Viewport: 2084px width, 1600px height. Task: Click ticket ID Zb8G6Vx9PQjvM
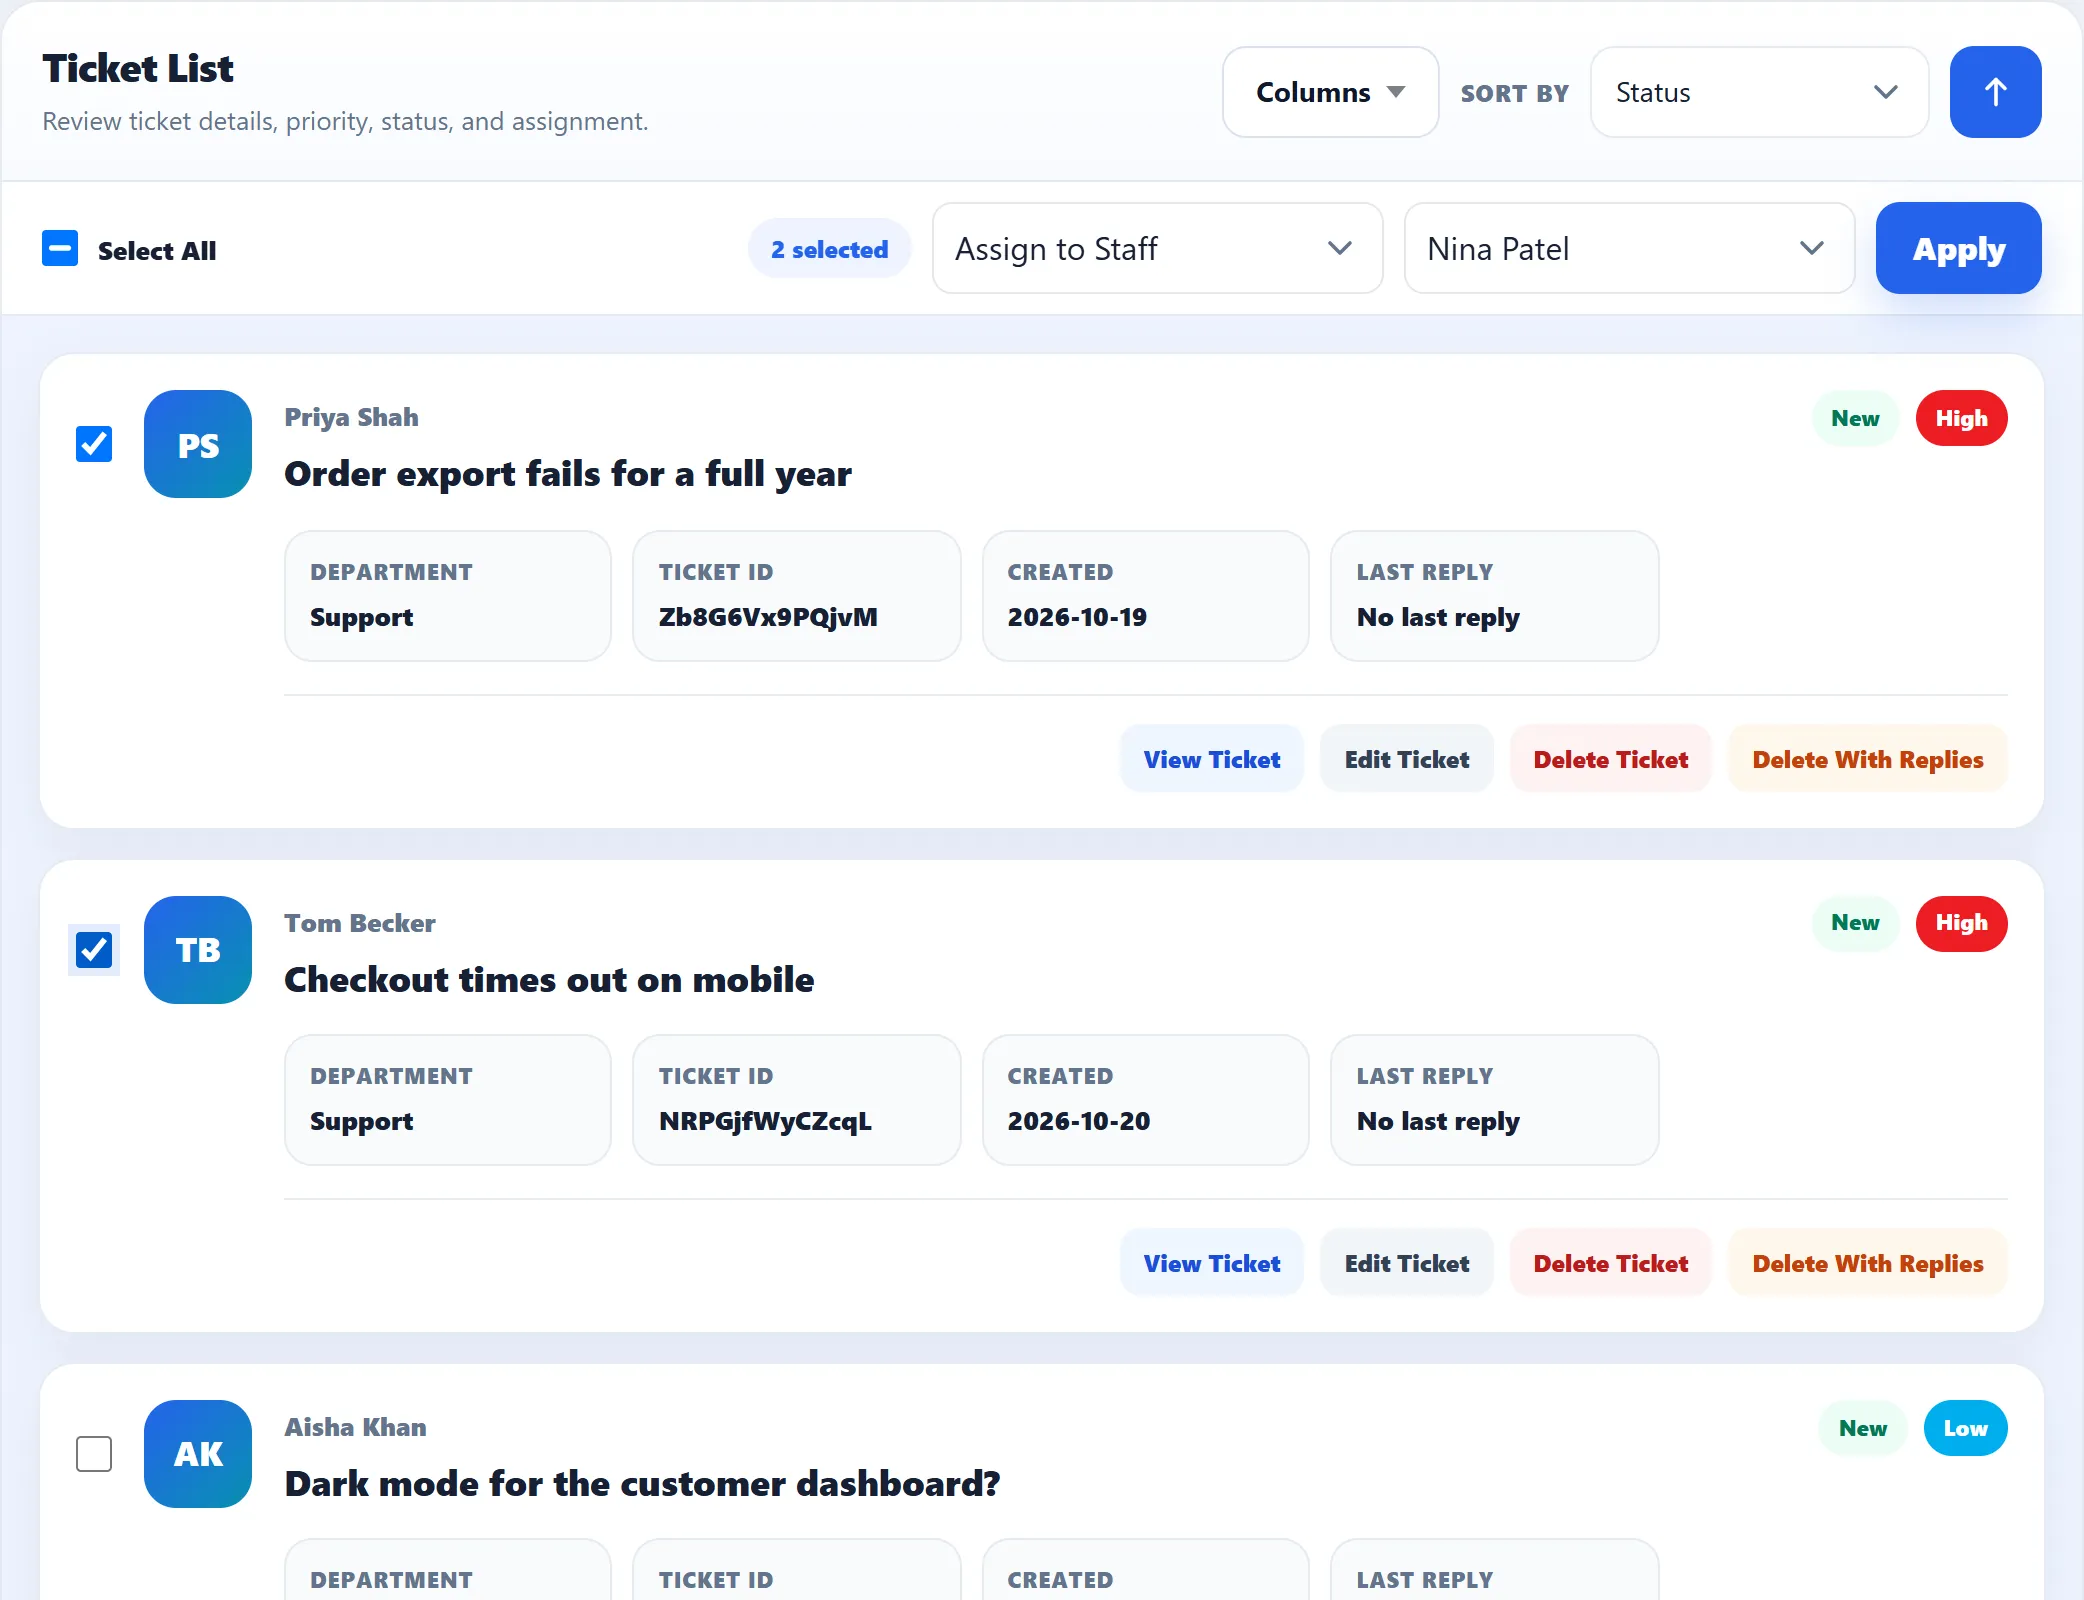(x=768, y=617)
